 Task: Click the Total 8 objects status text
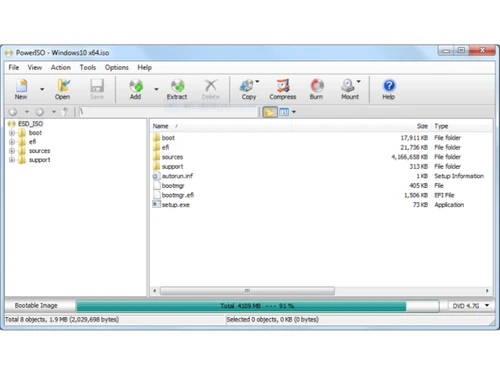pos(62,319)
